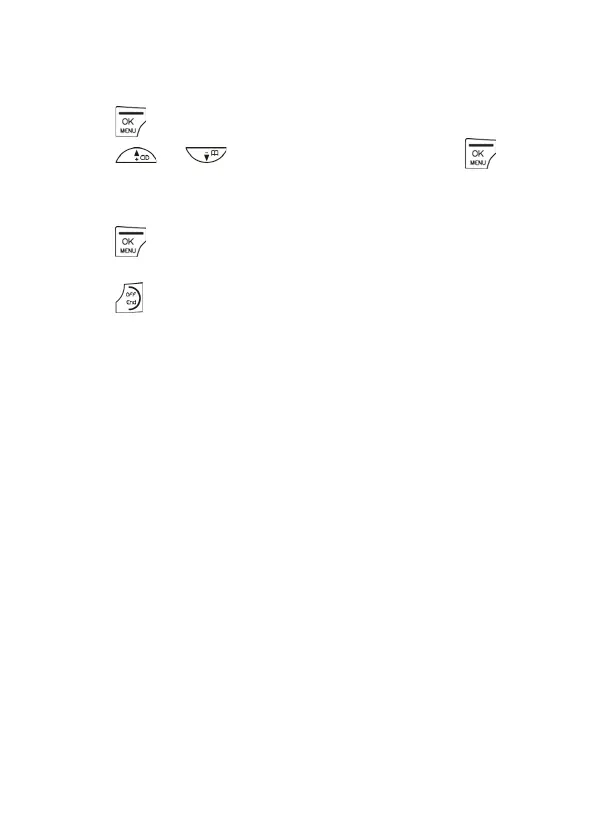Click the CID symbol on the up key
595x840 pixels.
tap(145, 158)
